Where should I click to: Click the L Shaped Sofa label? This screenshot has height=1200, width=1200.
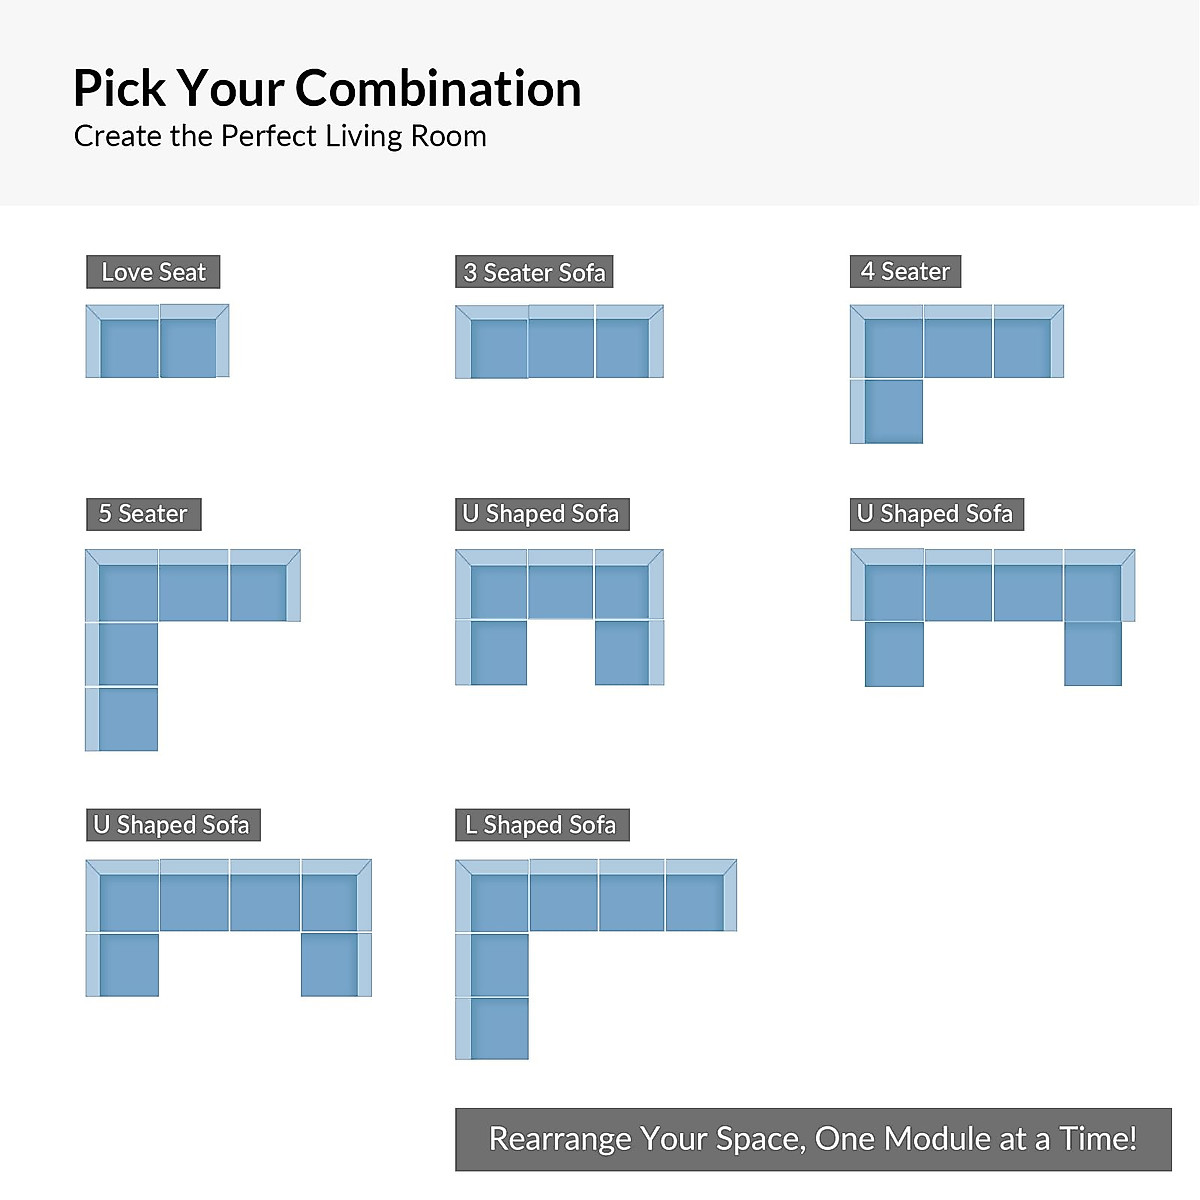541,825
